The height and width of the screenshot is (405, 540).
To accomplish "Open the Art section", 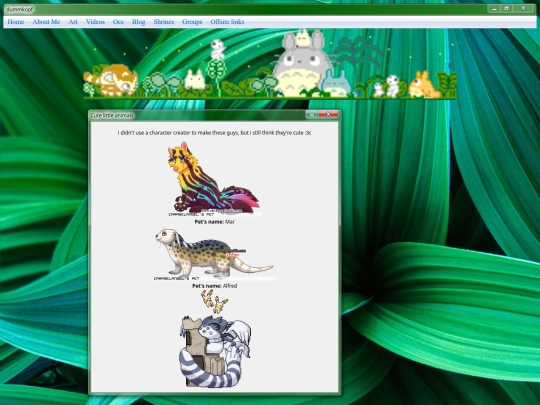I will point(73,22).
